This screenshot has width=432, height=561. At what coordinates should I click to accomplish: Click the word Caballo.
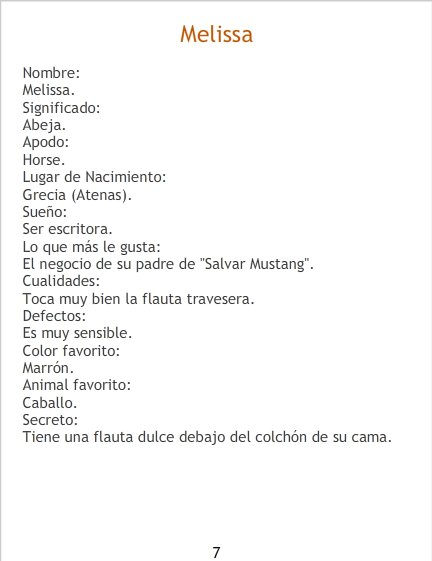coord(49,403)
